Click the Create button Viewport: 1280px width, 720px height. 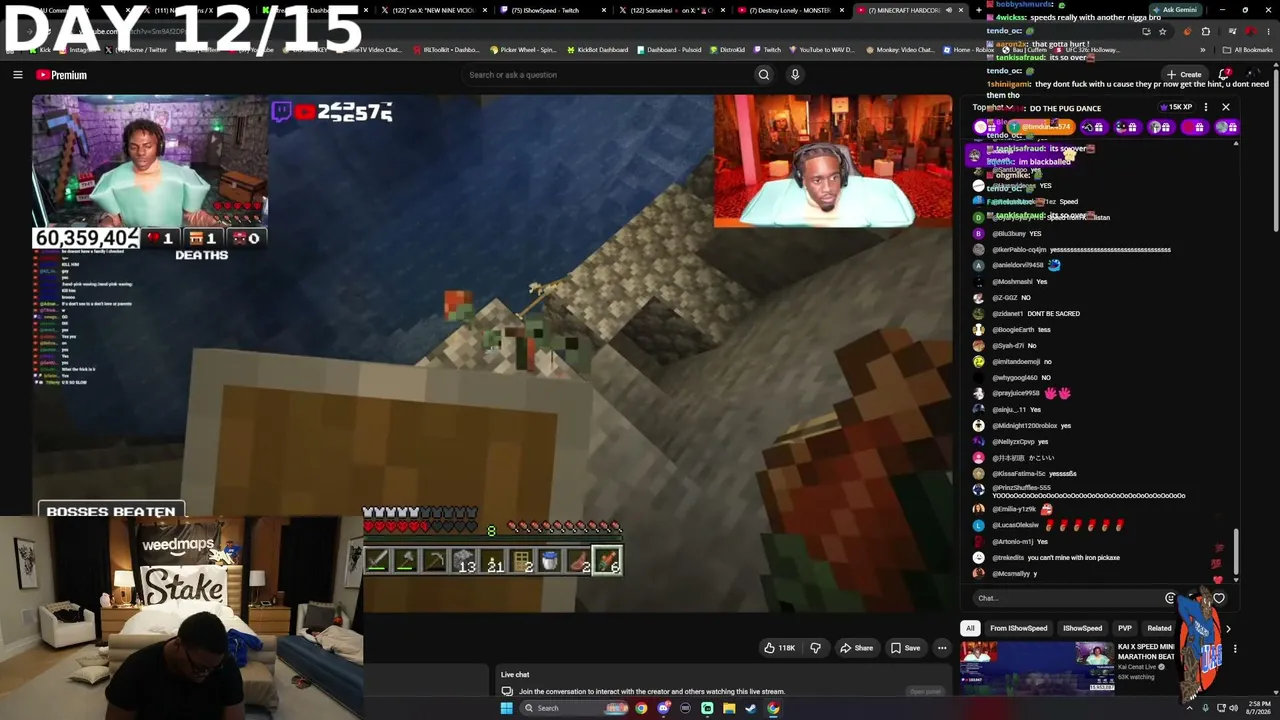point(1184,74)
